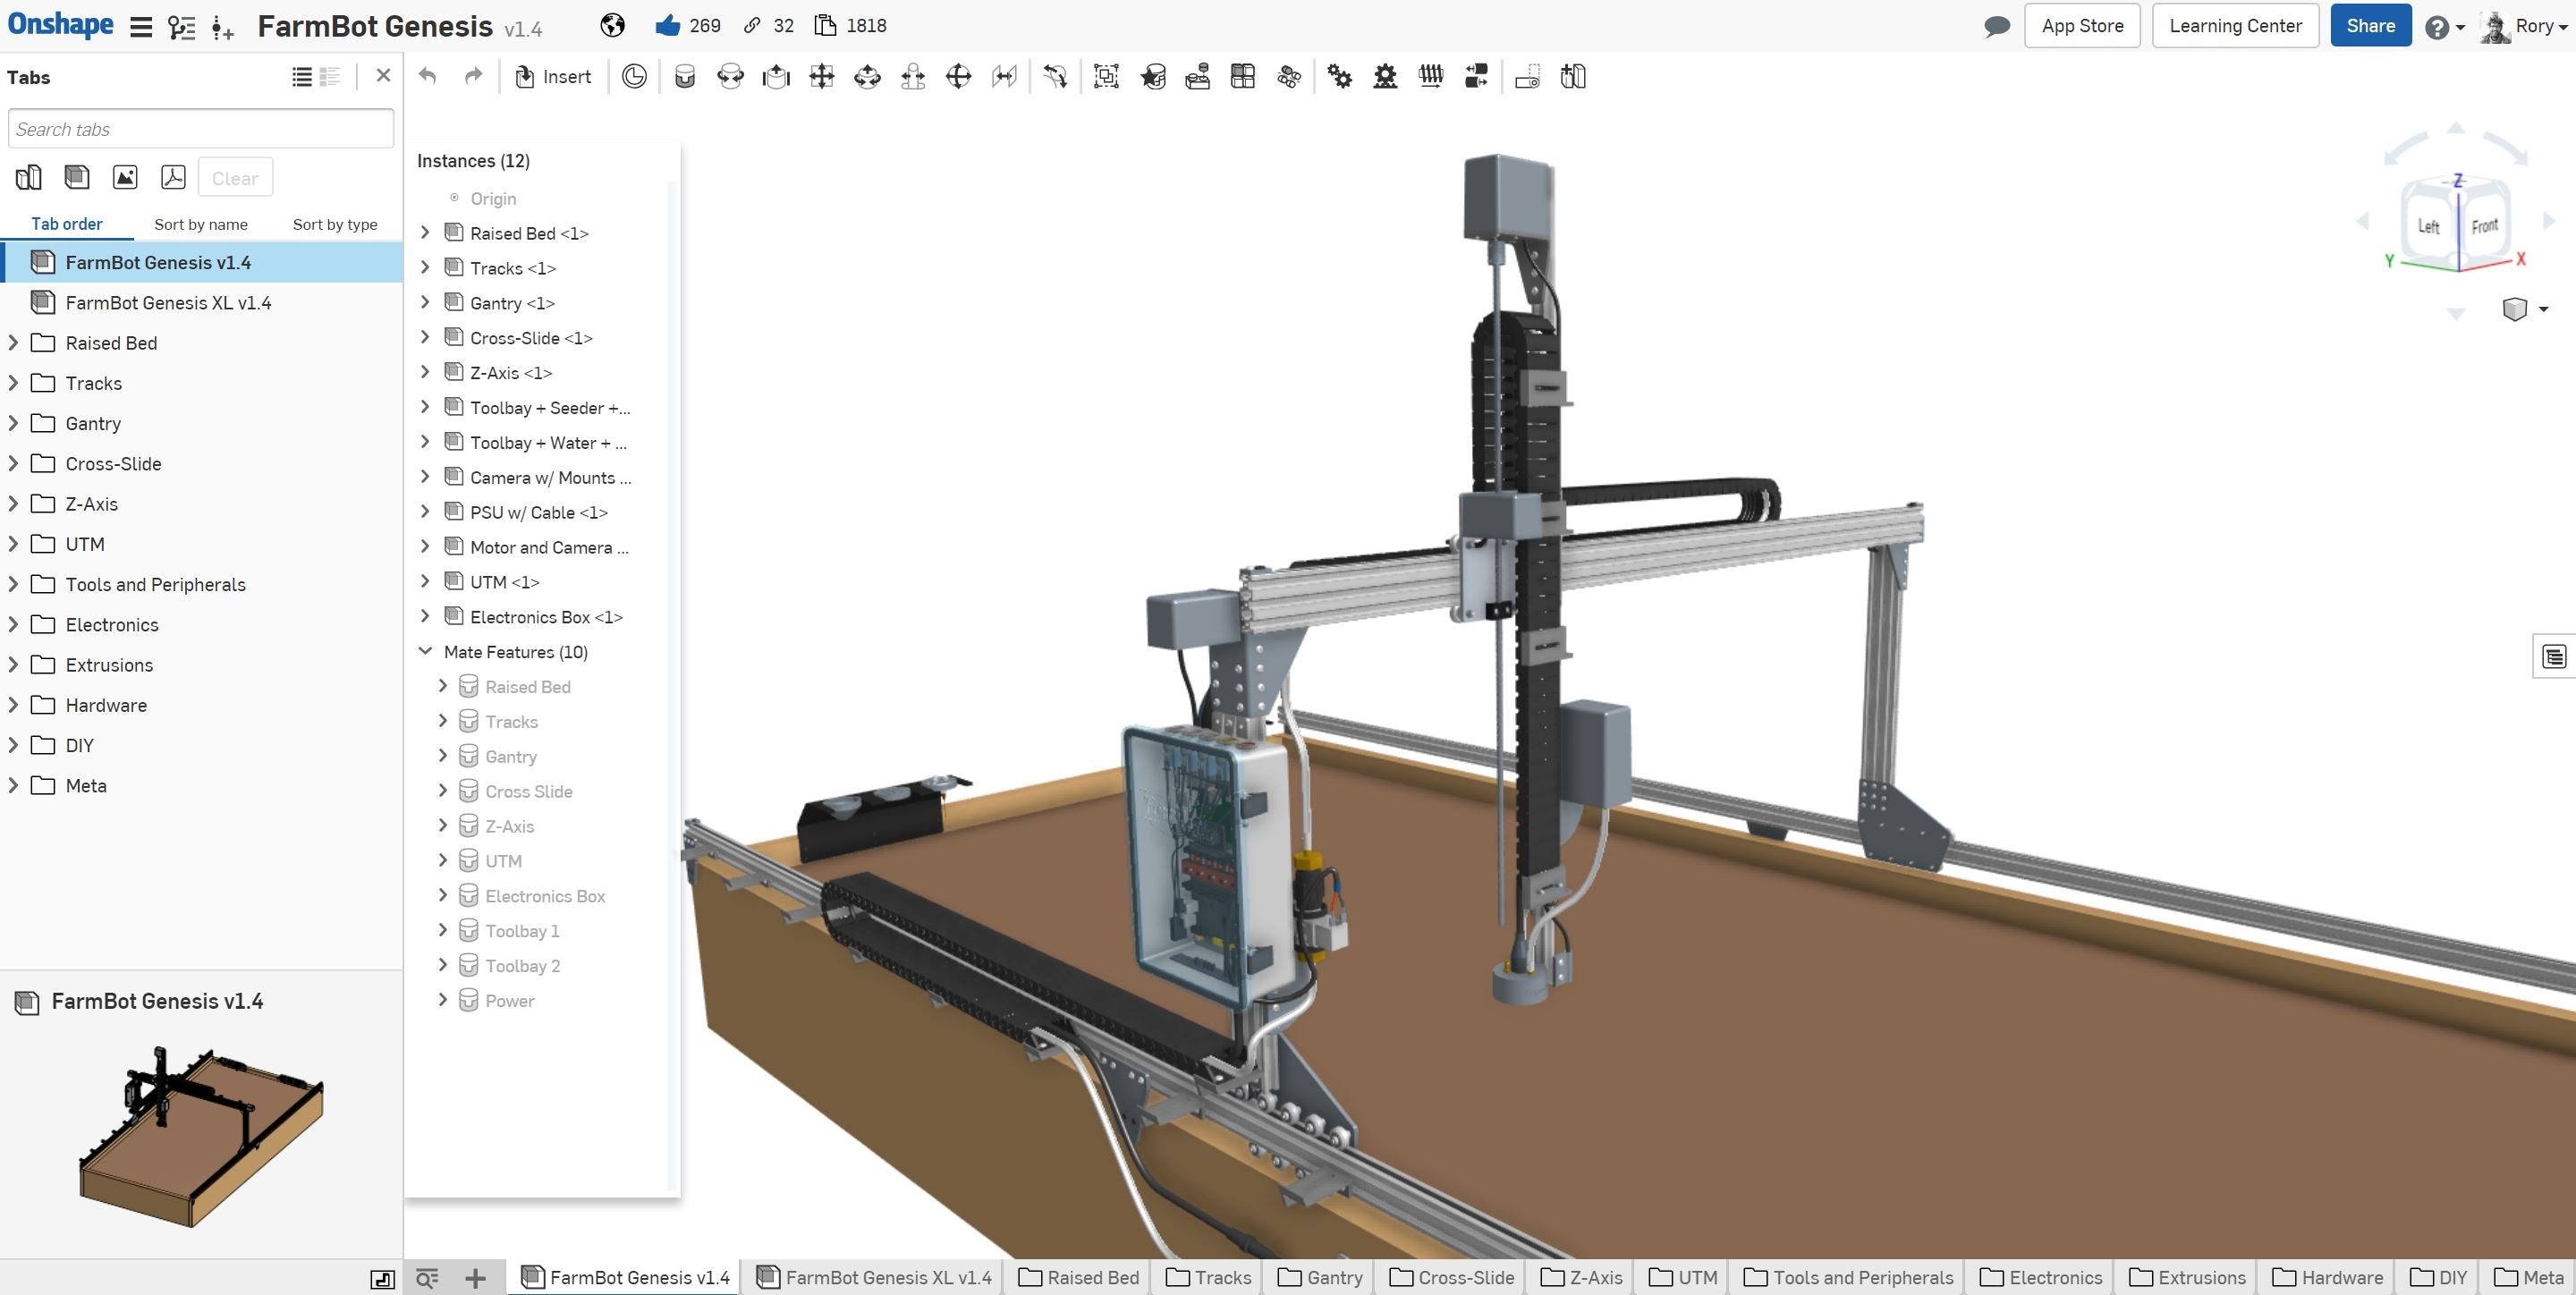Image resolution: width=2576 pixels, height=1295 pixels.
Task: Click the Front face of the view cube
Action: coord(2487,226)
